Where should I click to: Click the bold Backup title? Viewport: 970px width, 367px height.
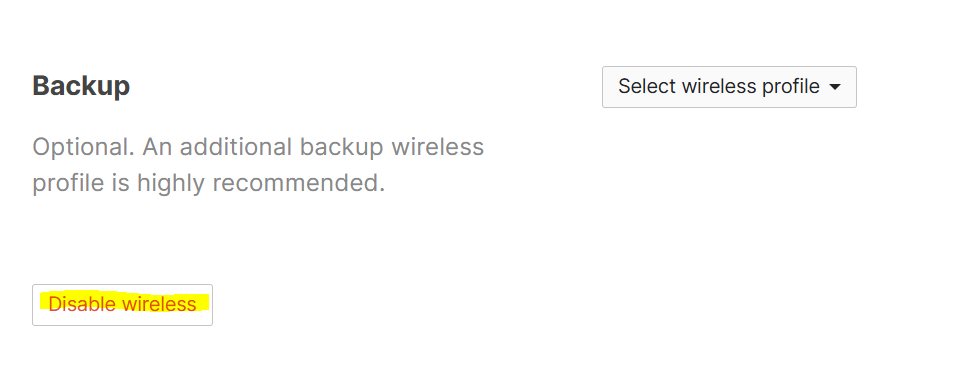pyautogui.click(x=81, y=86)
